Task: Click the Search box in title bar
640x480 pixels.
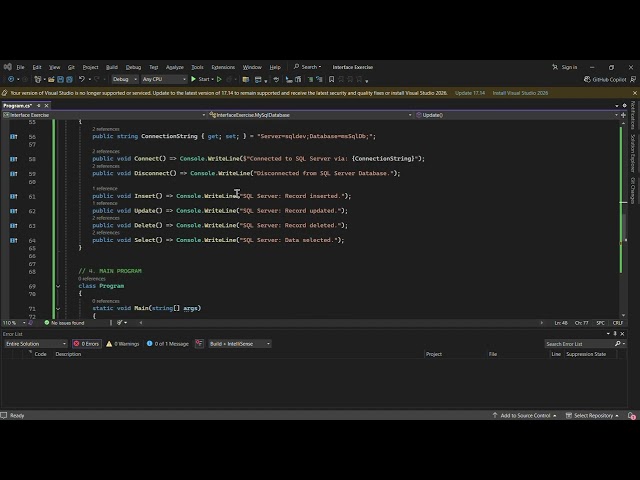Action: pyautogui.click(x=308, y=67)
